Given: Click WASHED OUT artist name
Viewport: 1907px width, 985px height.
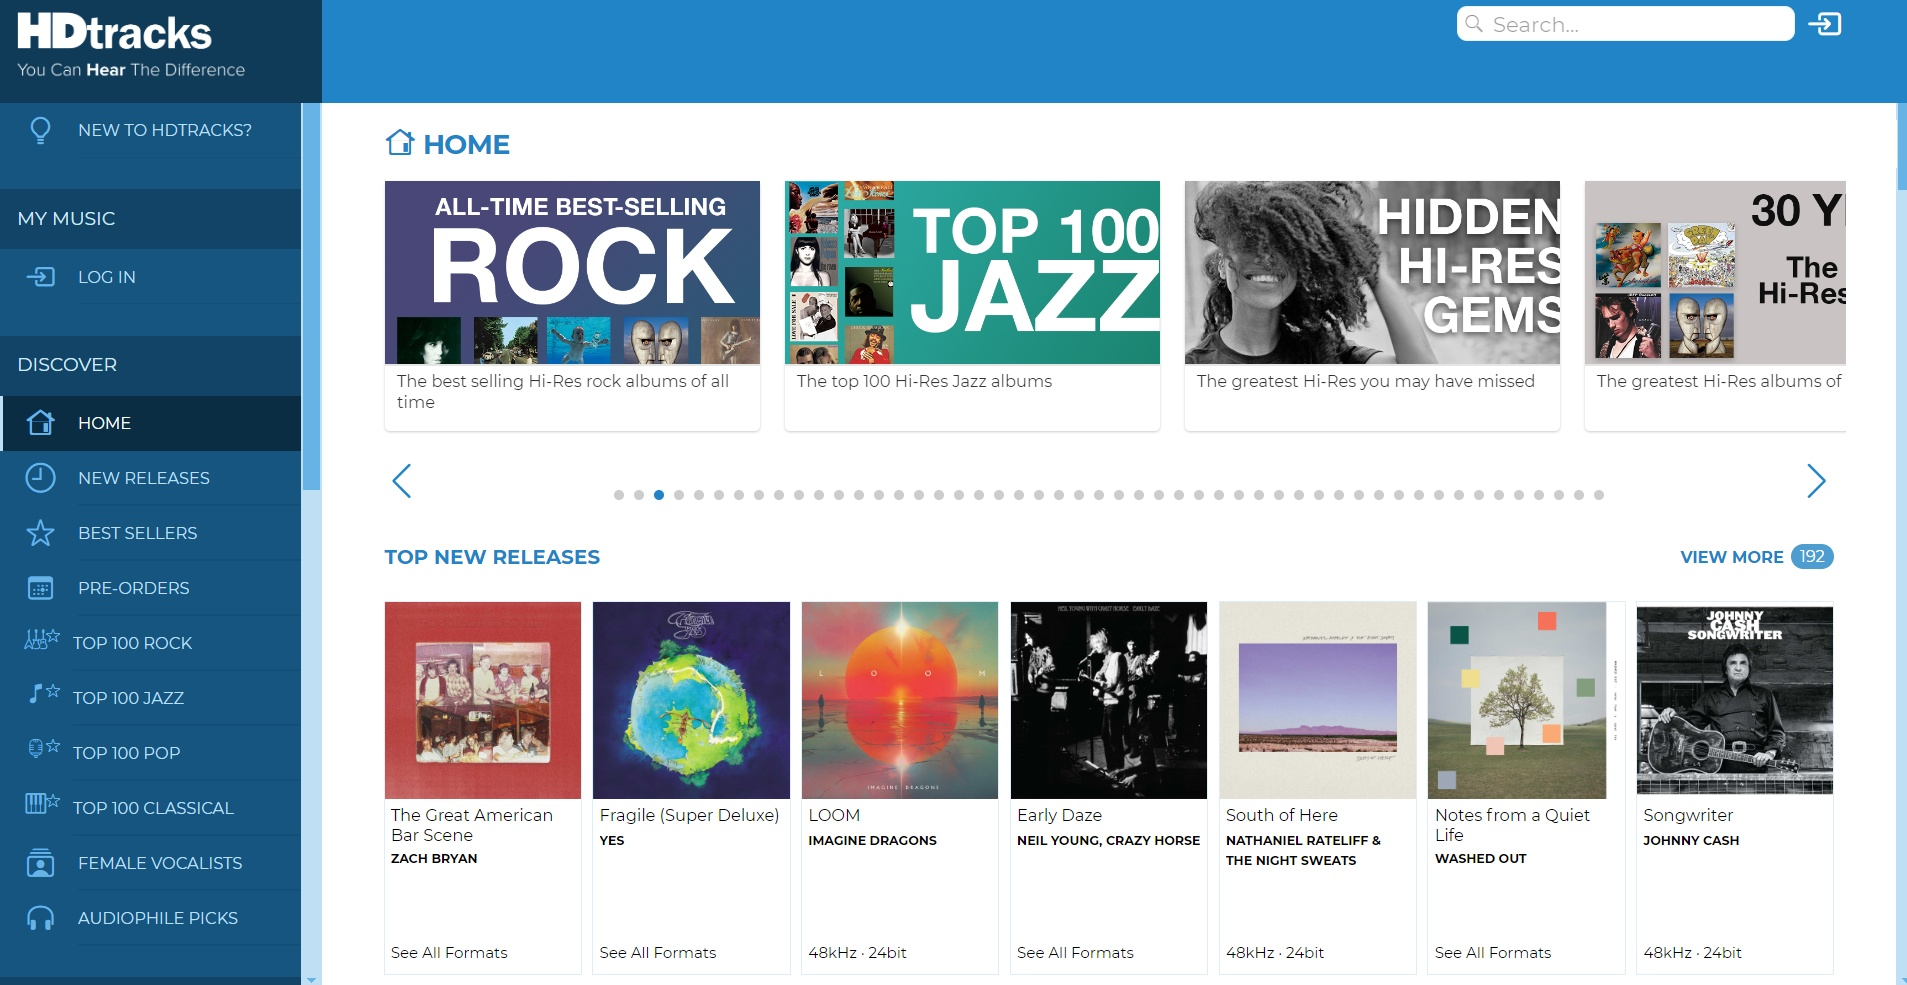Looking at the screenshot, I should click(1480, 859).
